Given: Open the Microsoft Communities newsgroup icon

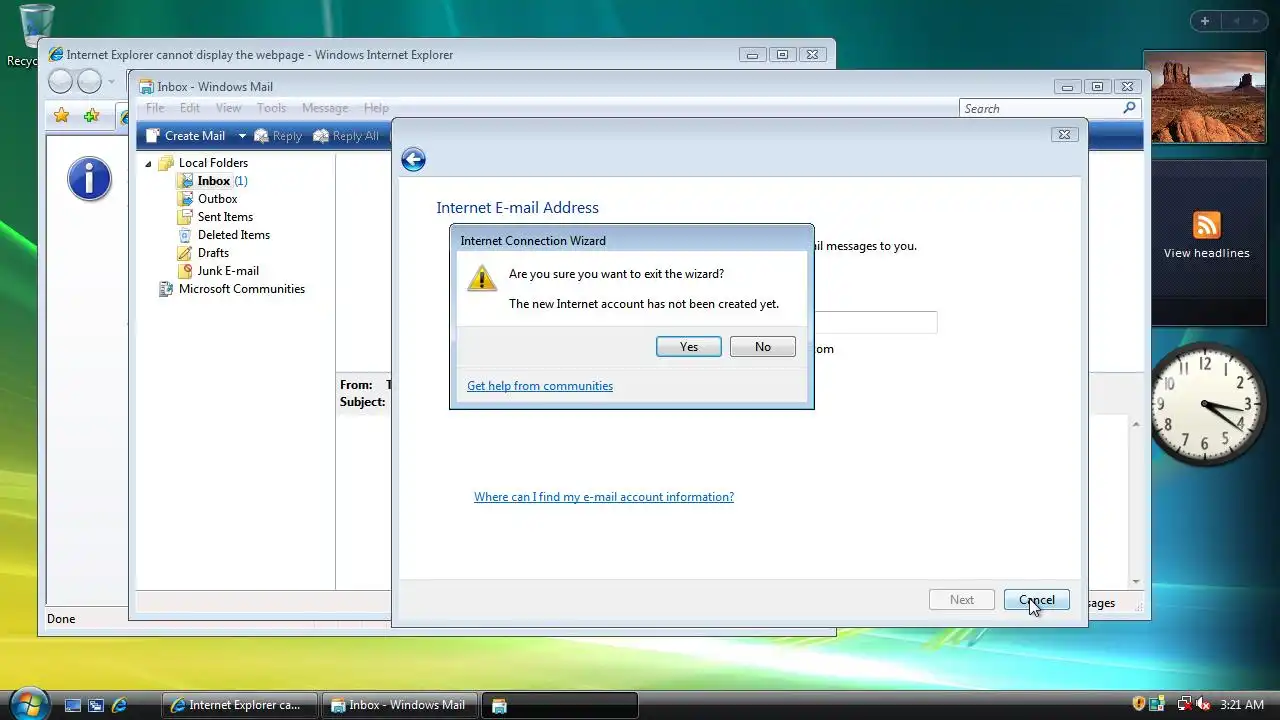Looking at the screenshot, I should click(166, 289).
